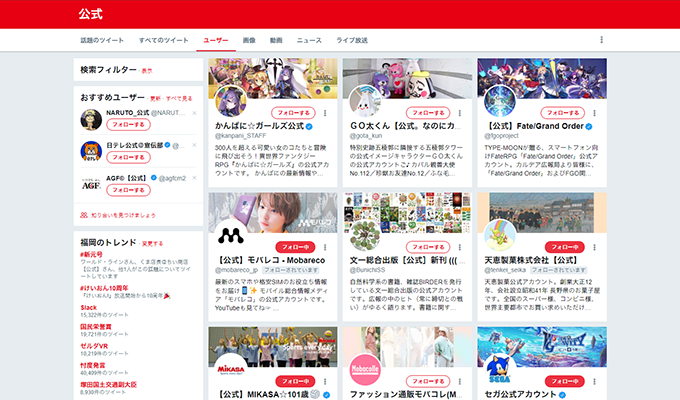Switch to 話題のツイート tab
This screenshot has height=400, width=680.
102,40
